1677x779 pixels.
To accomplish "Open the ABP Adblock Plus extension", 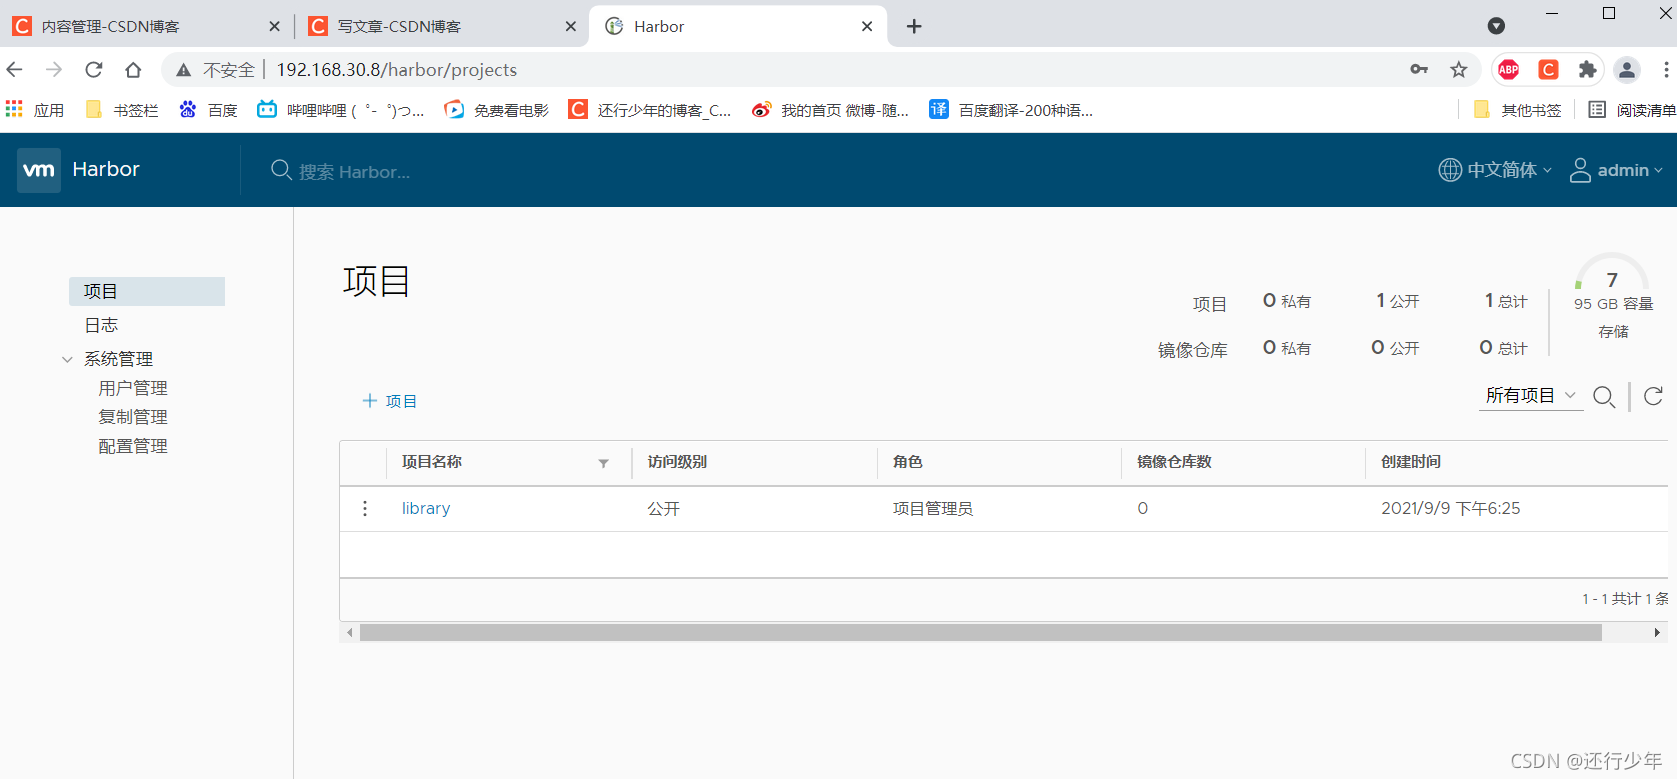I will 1509,69.
